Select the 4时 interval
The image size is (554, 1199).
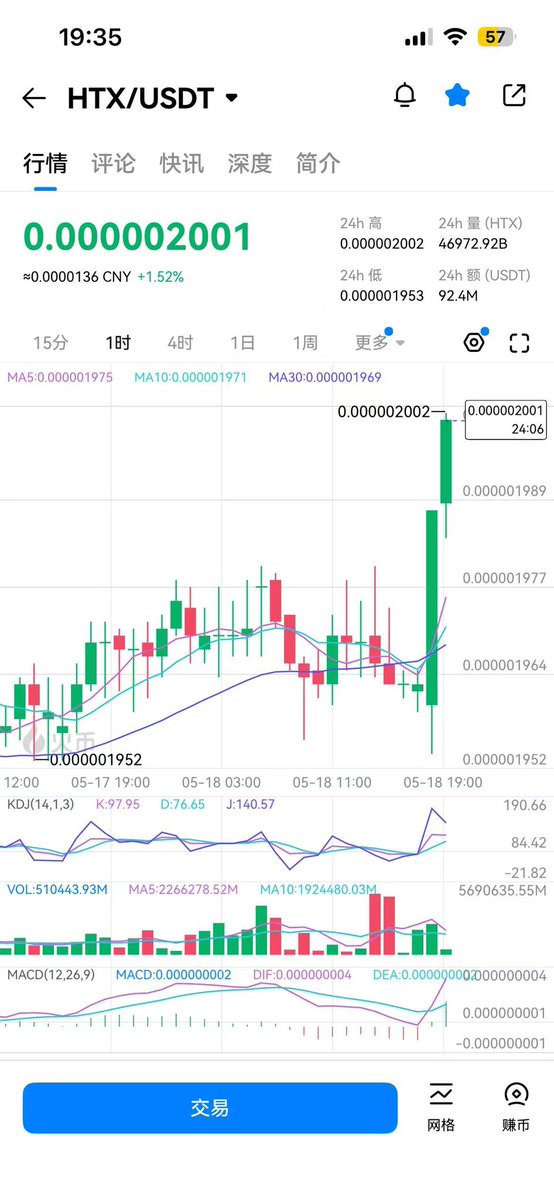(180, 343)
